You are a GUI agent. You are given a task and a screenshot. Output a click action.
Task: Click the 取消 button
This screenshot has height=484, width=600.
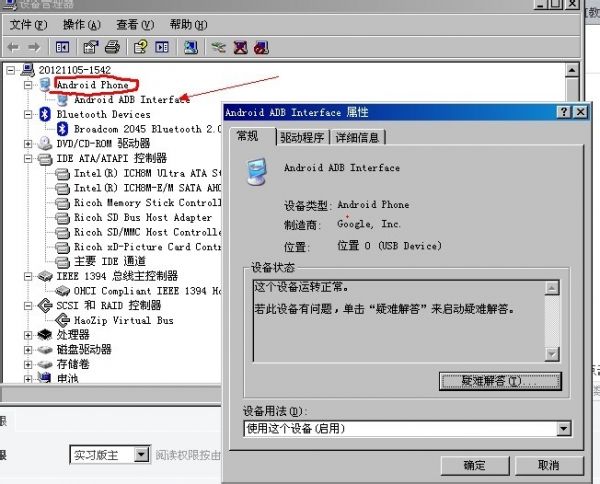[x=549, y=465]
